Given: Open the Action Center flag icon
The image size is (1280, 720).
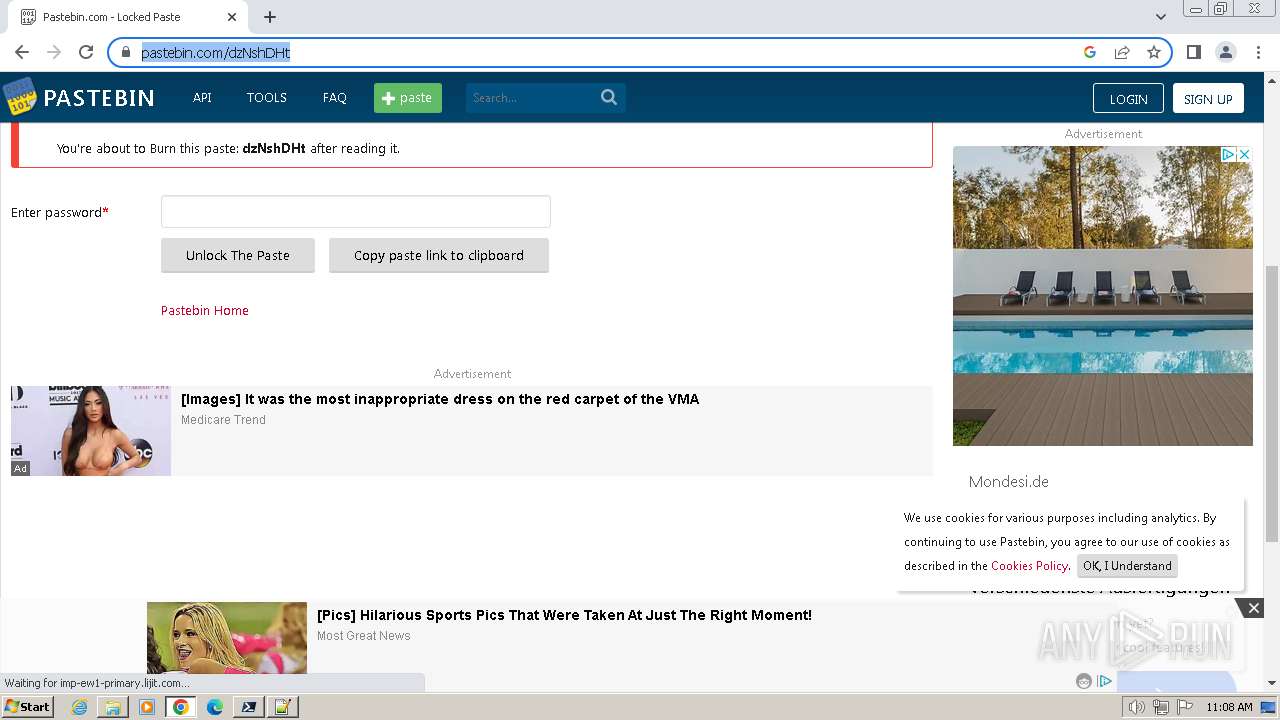Looking at the screenshot, I should click(1185, 707).
